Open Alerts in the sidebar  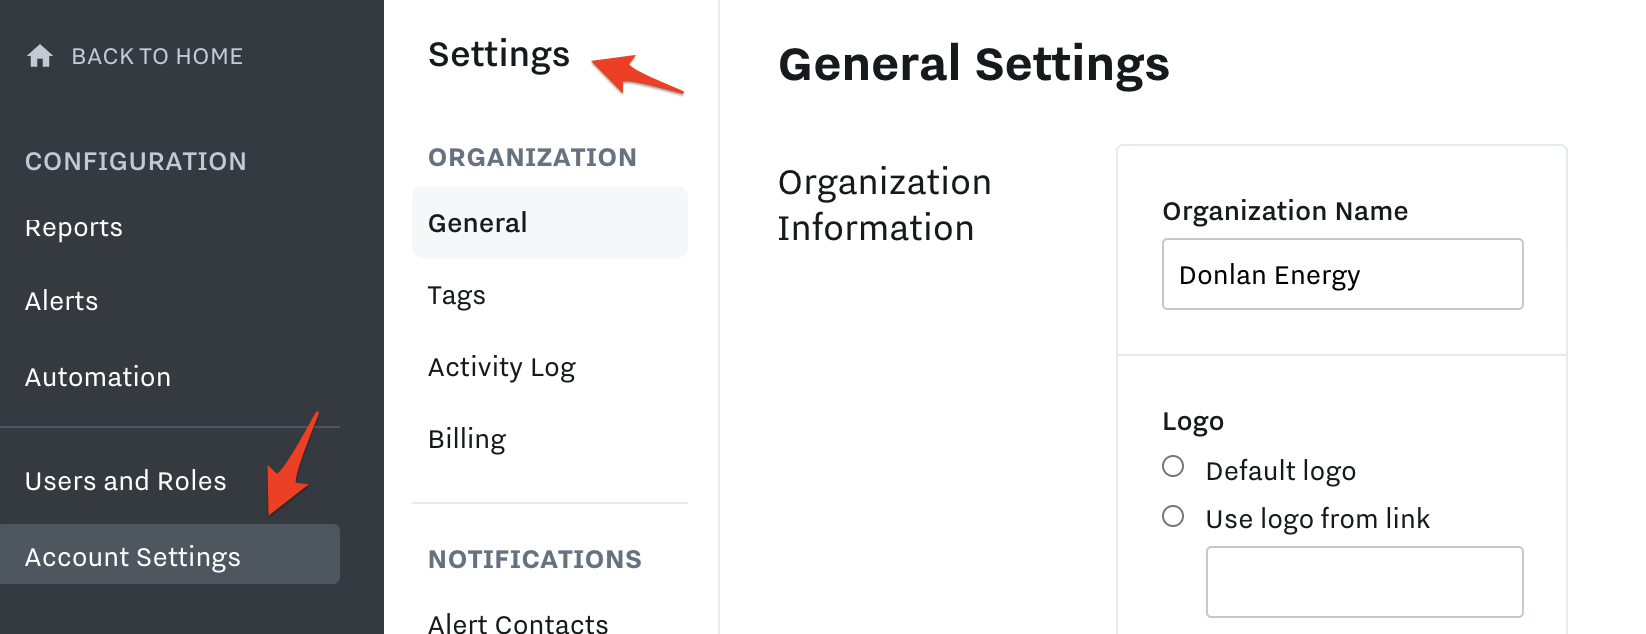[x=62, y=301]
